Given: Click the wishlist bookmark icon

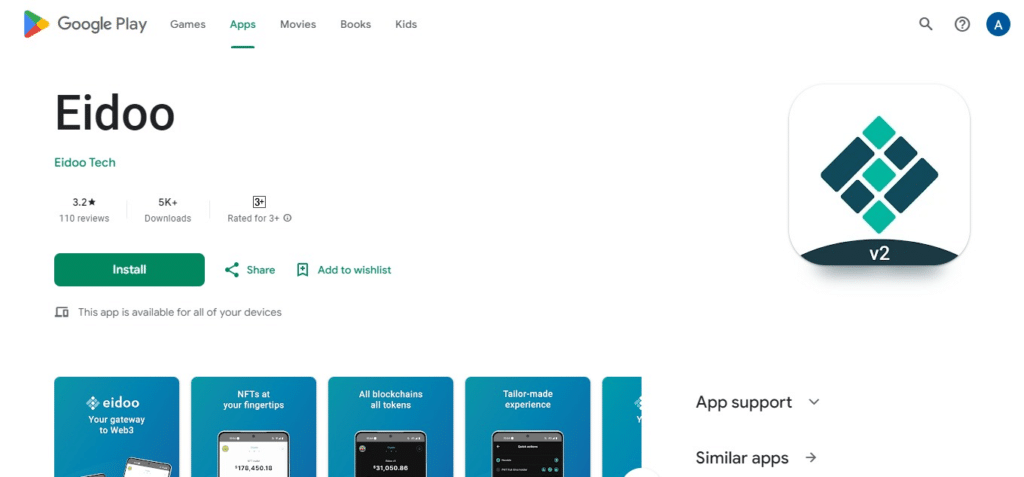Looking at the screenshot, I should click(x=302, y=270).
